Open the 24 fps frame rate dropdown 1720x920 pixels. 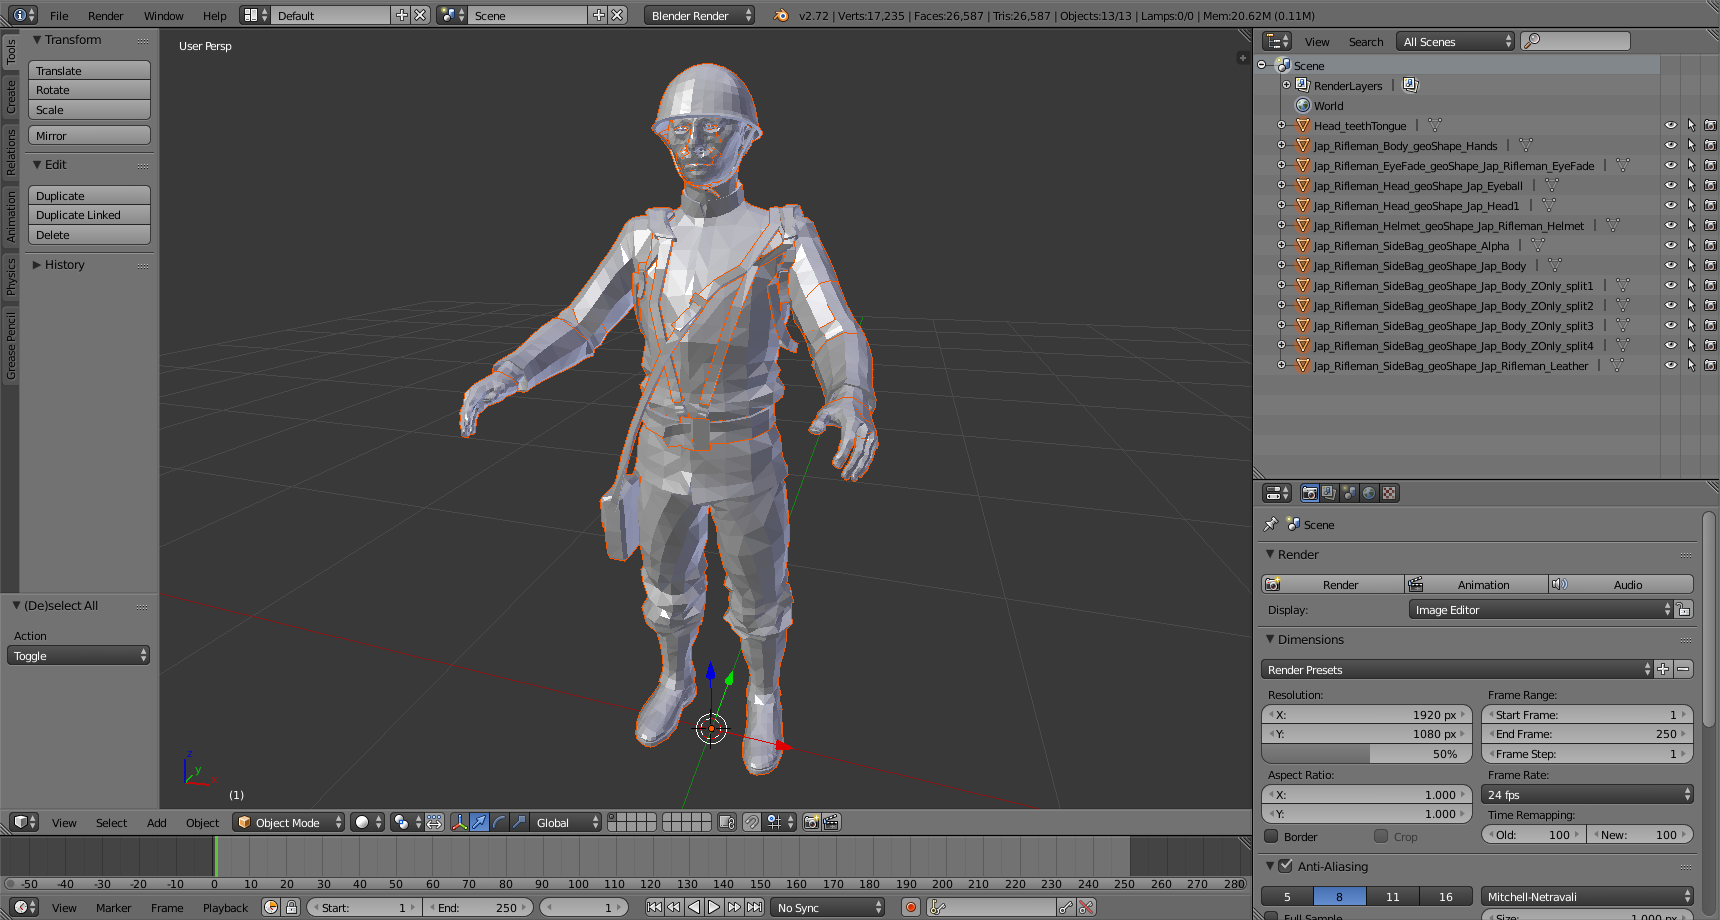point(1587,794)
